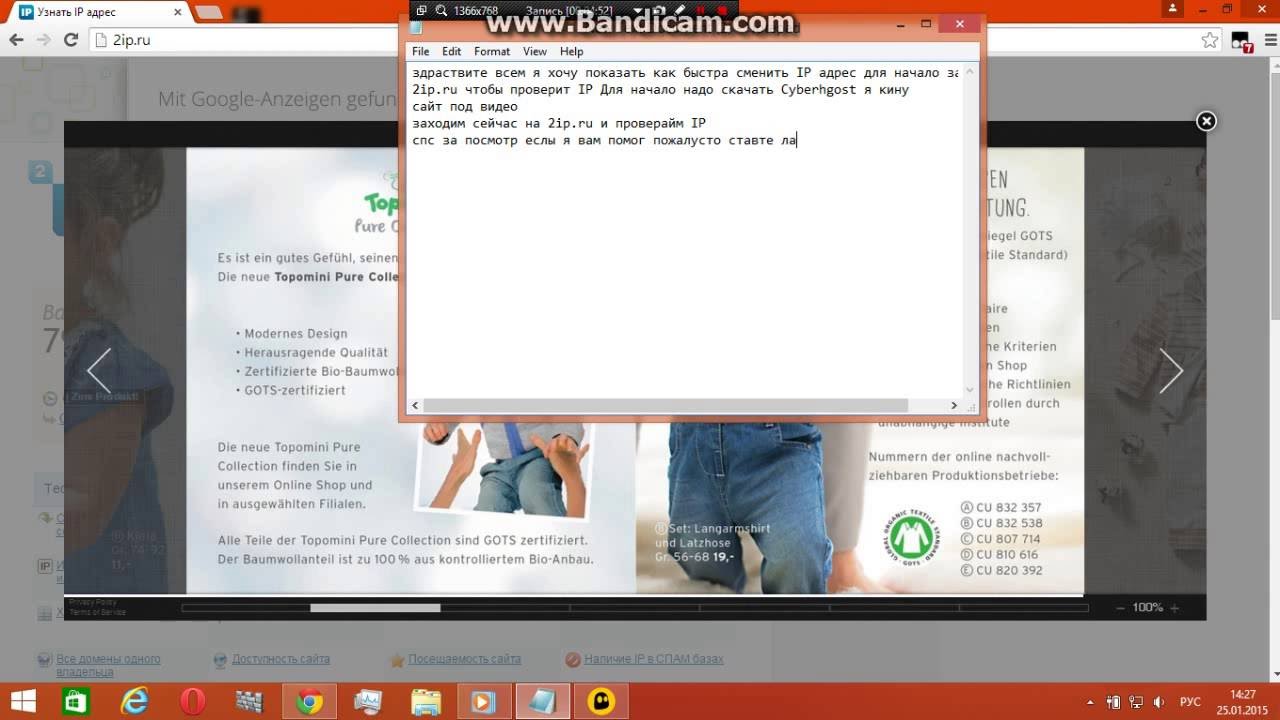Viewport: 1280px width, 720px height.
Task: Open the 'Все домены одного владельца' link
Action: click(108, 665)
